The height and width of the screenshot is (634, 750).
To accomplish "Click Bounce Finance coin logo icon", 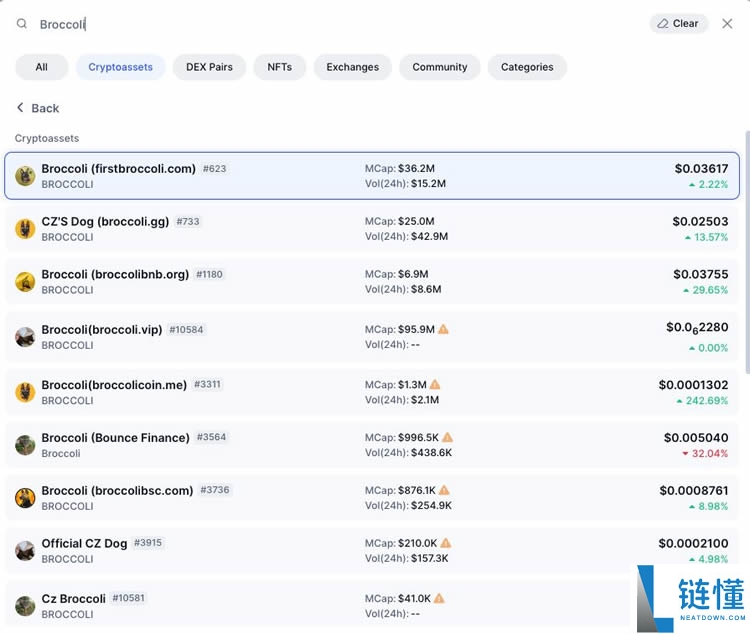I will [x=25, y=445].
